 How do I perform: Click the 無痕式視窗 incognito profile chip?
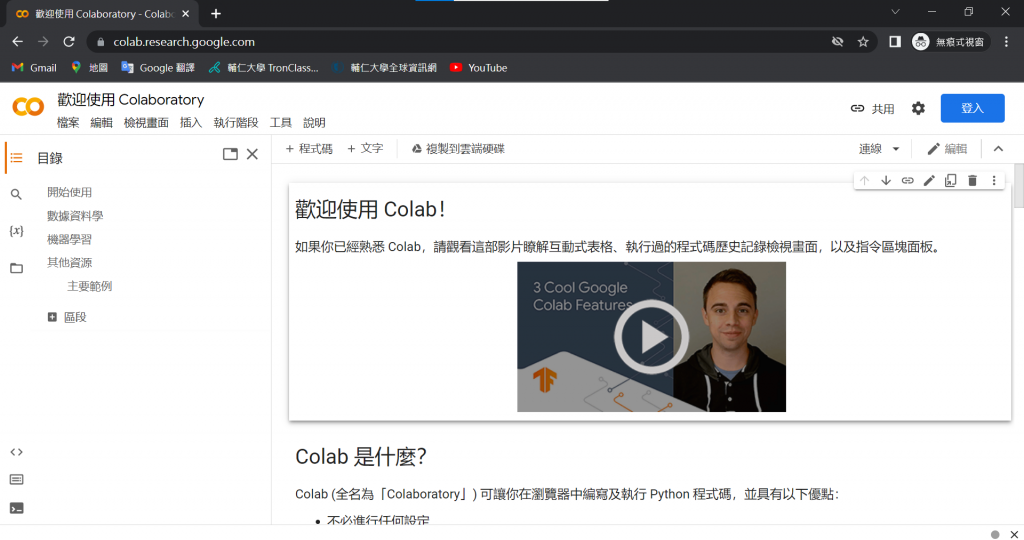(x=950, y=42)
